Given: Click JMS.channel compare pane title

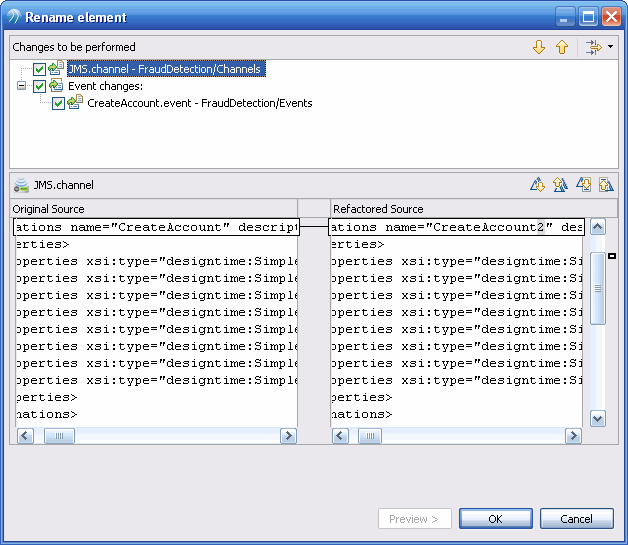Looking at the screenshot, I should (64, 185).
